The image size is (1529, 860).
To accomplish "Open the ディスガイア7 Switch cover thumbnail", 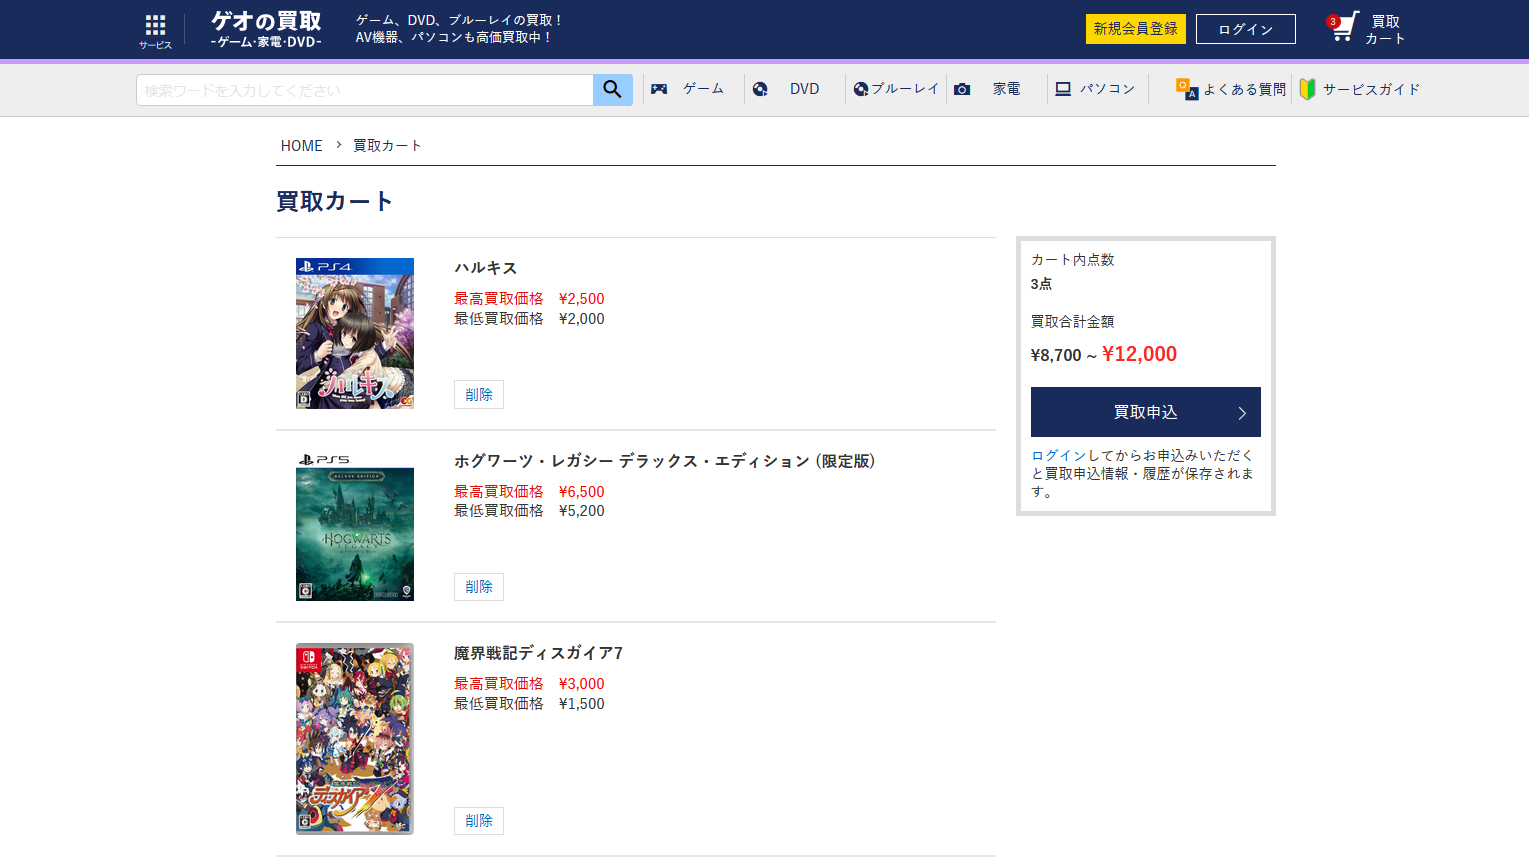I will 355,739.
